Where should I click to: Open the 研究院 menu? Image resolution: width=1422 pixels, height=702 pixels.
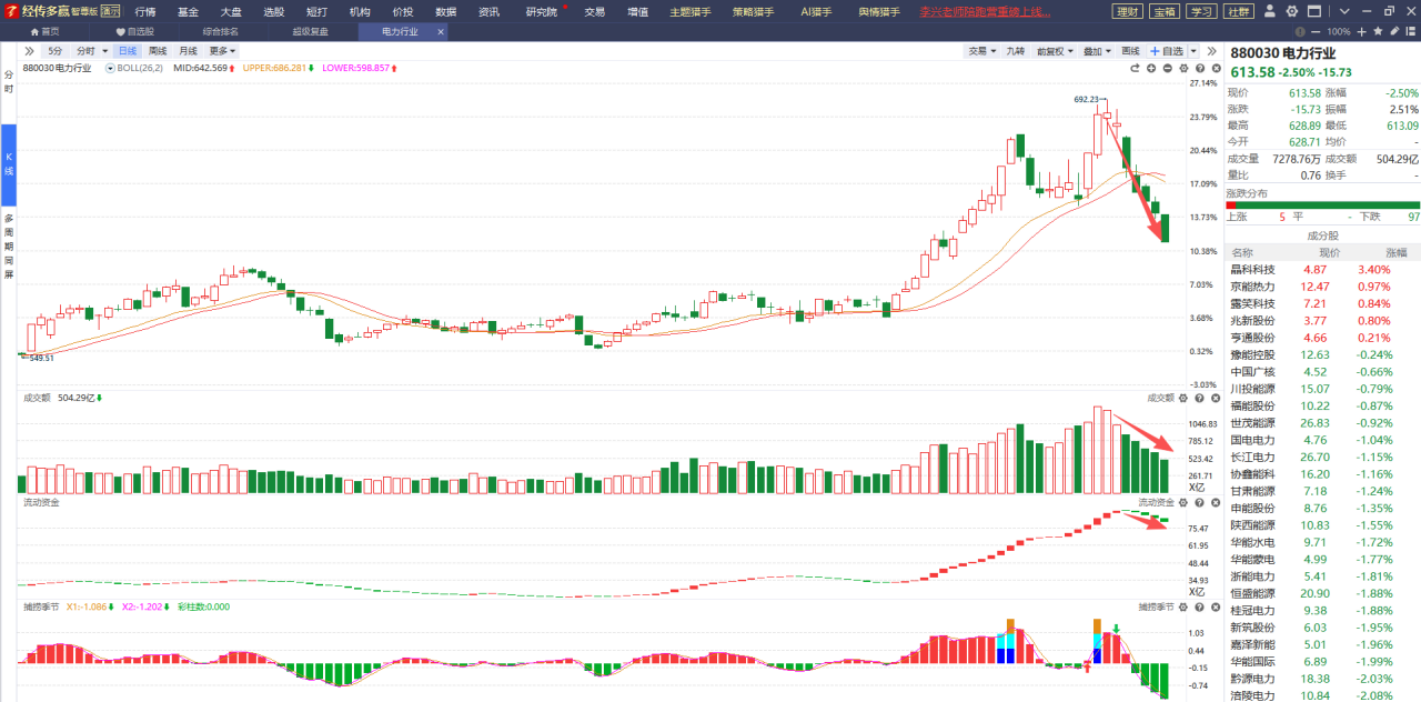[x=542, y=12]
